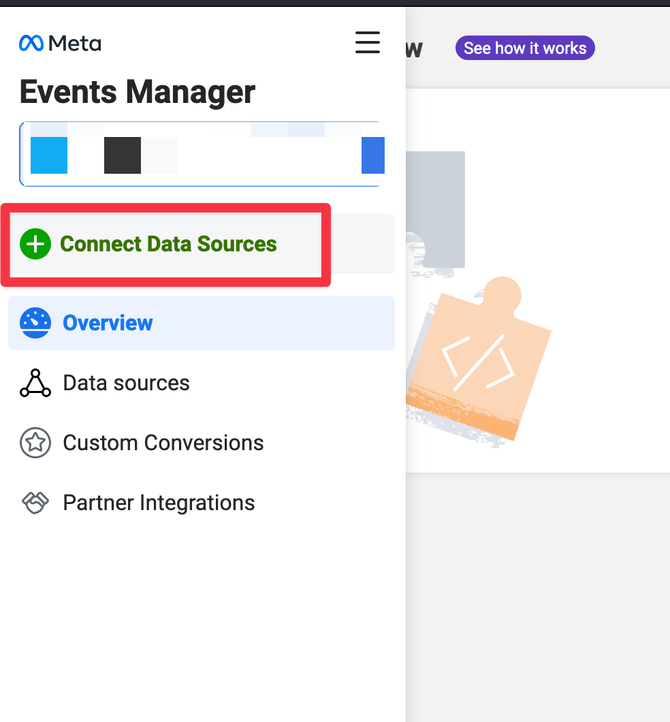This screenshot has height=722, width=670.
Task: Click the Overview gauge icon
Action: (x=35, y=323)
